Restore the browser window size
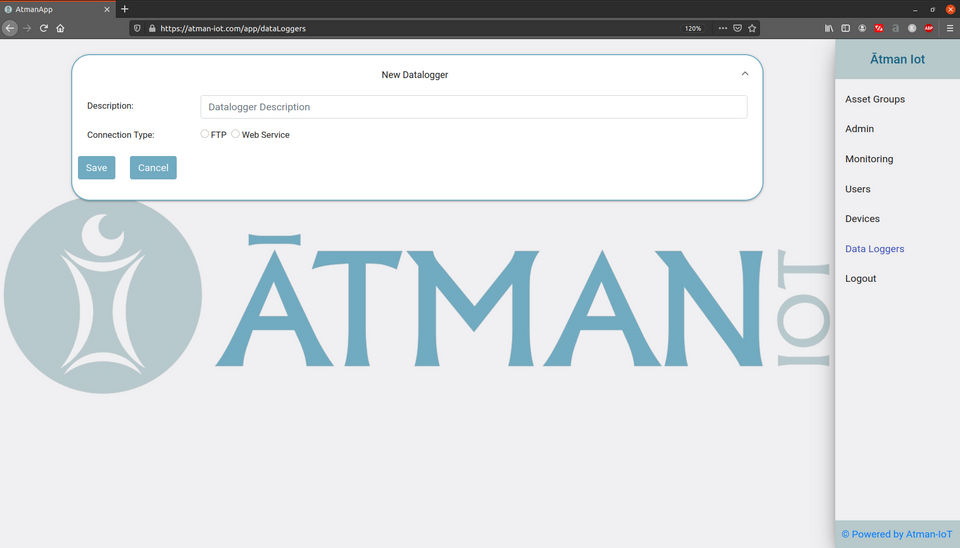This screenshot has width=960, height=548. [932, 10]
